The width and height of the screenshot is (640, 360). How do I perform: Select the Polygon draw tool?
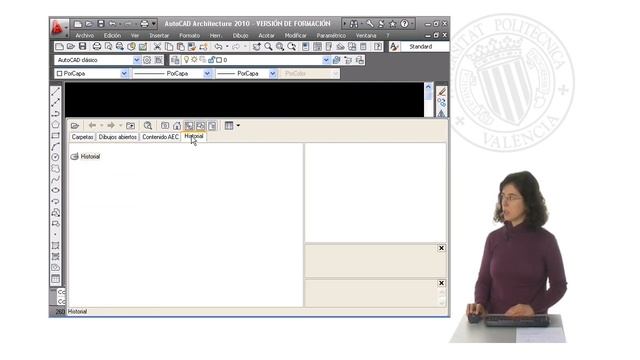[56, 124]
